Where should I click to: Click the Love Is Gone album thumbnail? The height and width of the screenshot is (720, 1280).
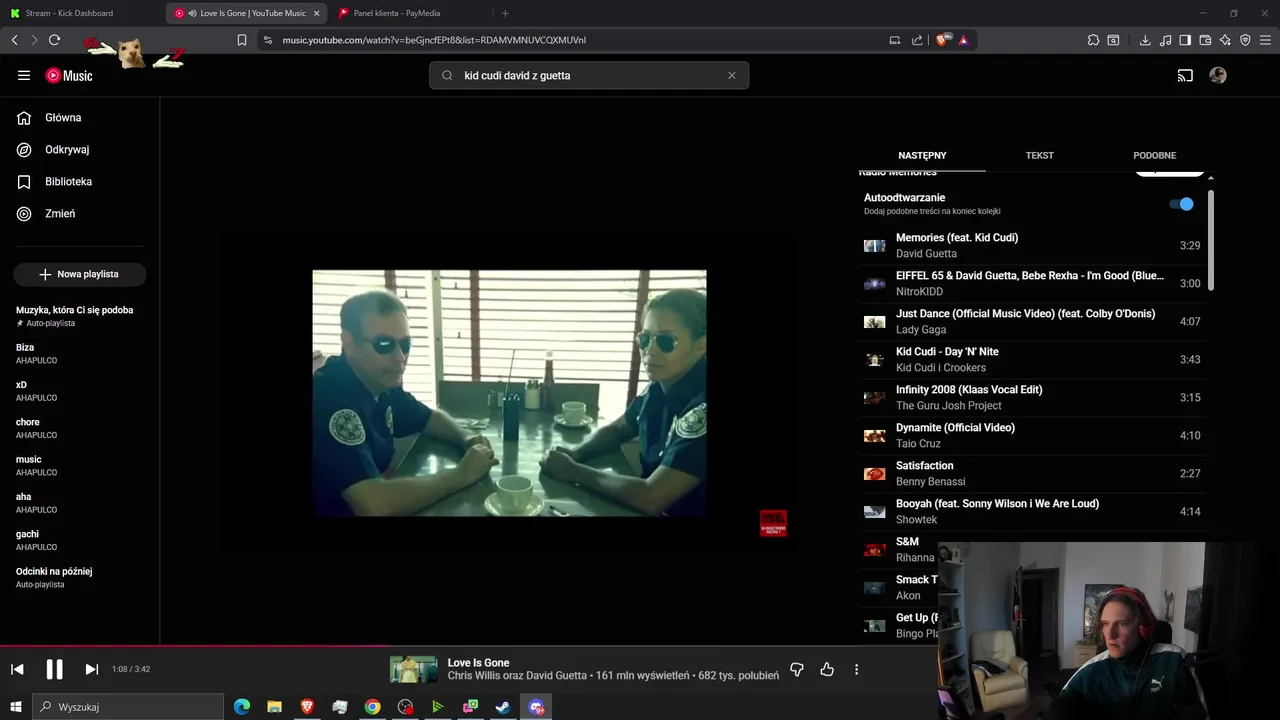coord(414,669)
